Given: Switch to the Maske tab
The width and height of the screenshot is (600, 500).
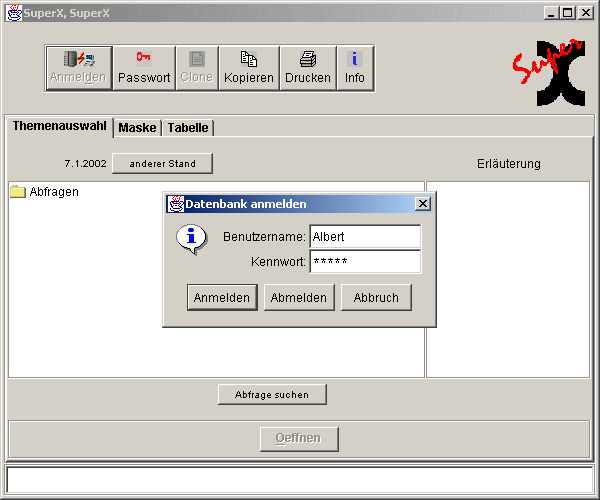Looking at the screenshot, I should coord(137,128).
